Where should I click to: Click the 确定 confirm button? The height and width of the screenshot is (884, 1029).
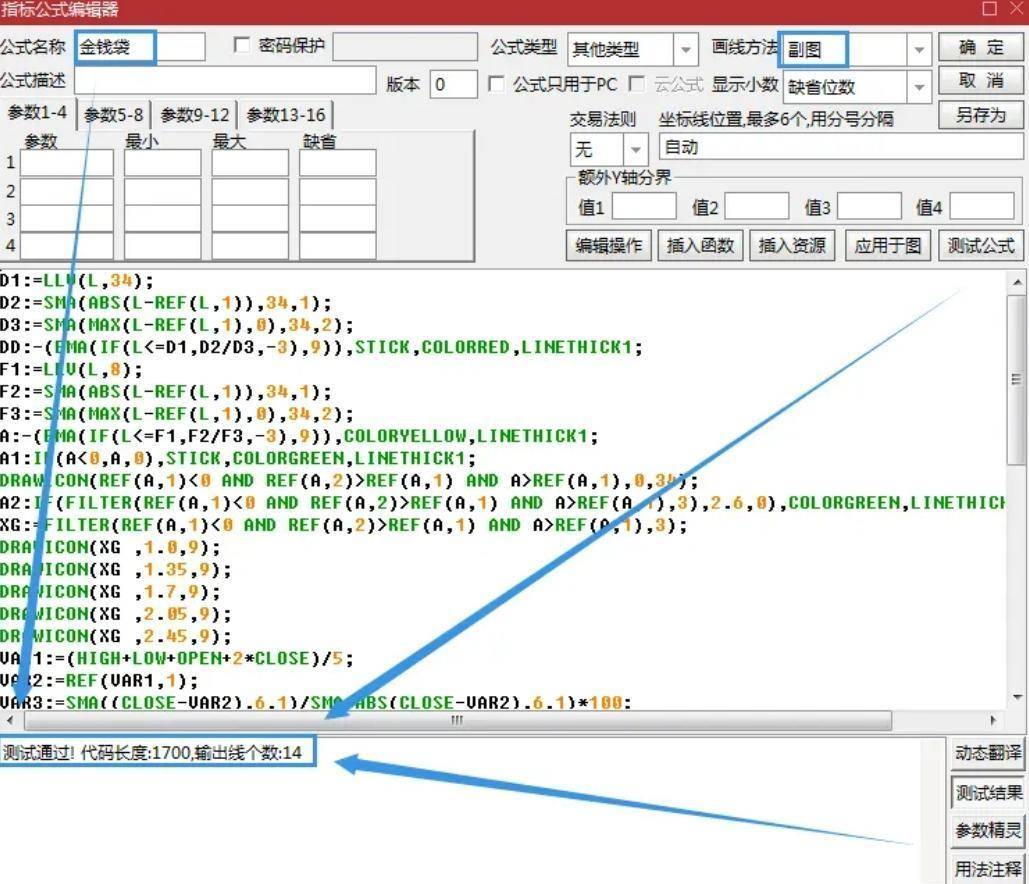click(980, 48)
